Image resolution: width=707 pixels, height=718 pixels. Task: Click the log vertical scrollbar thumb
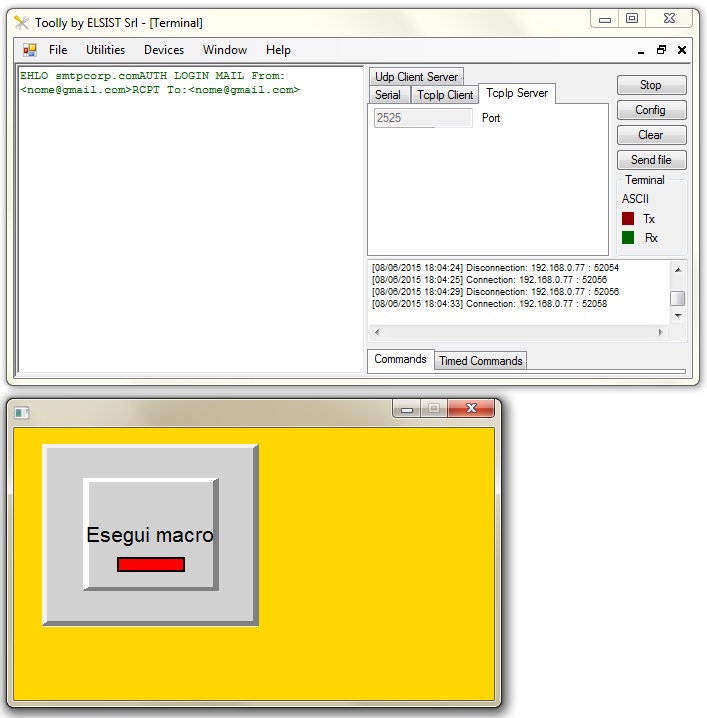678,298
